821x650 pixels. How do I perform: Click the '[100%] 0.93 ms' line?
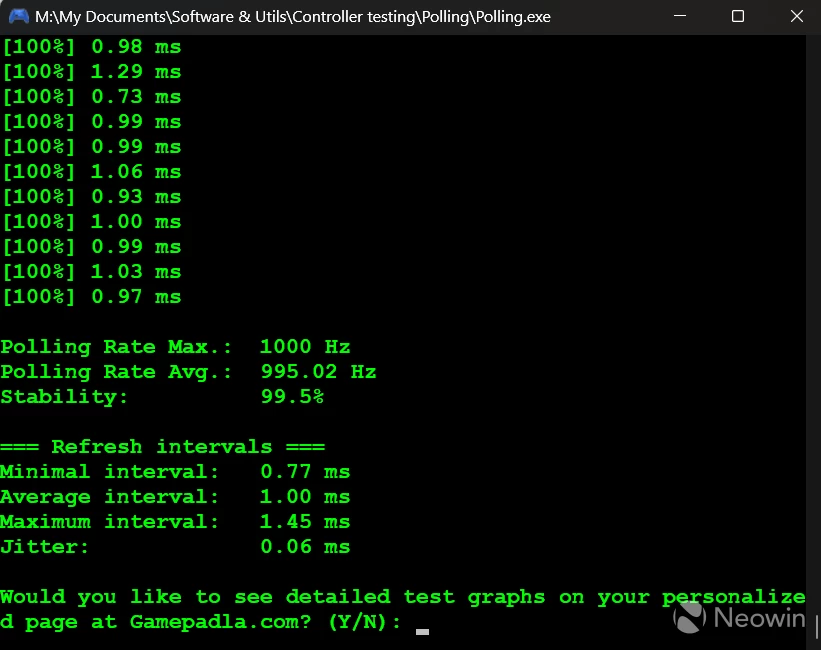pyautogui.click(x=92, y=197)
